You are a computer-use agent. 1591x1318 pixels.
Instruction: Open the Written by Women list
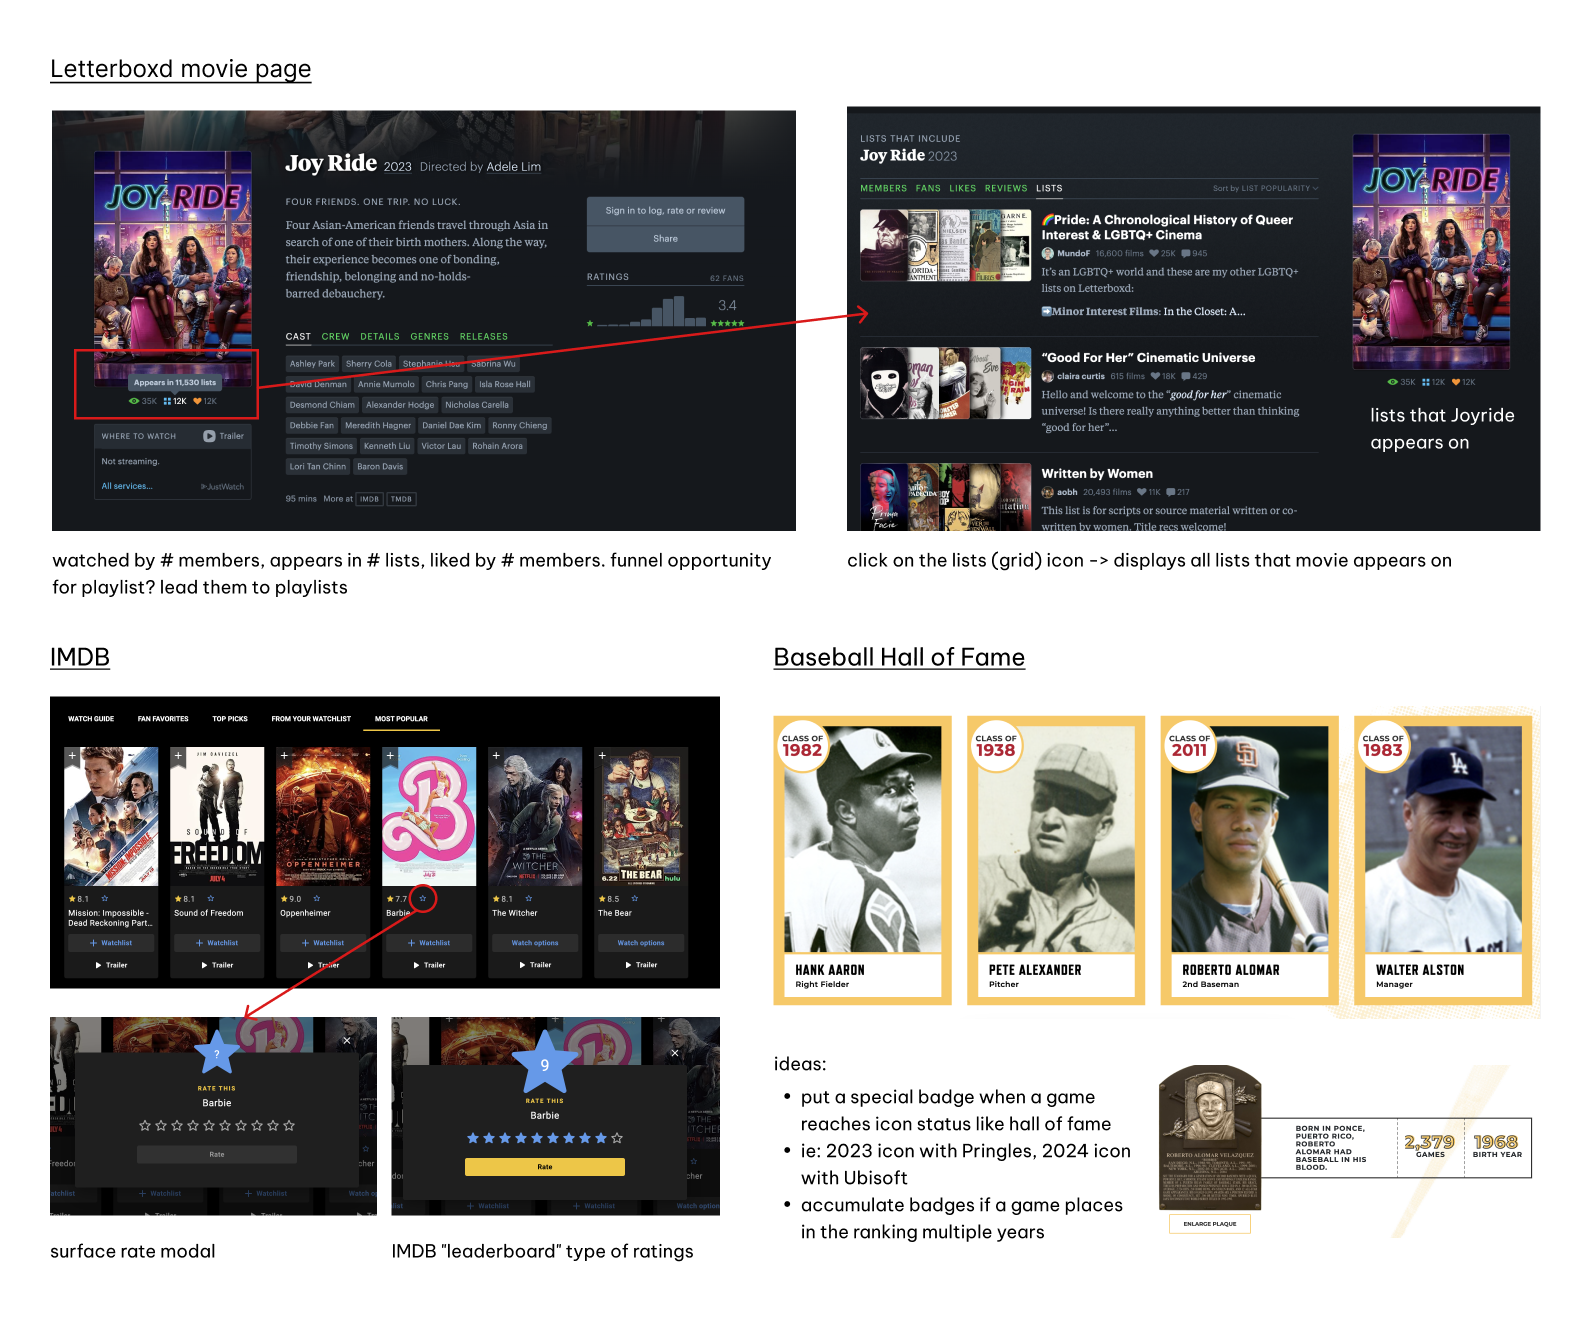click(x=1097, y=474)
